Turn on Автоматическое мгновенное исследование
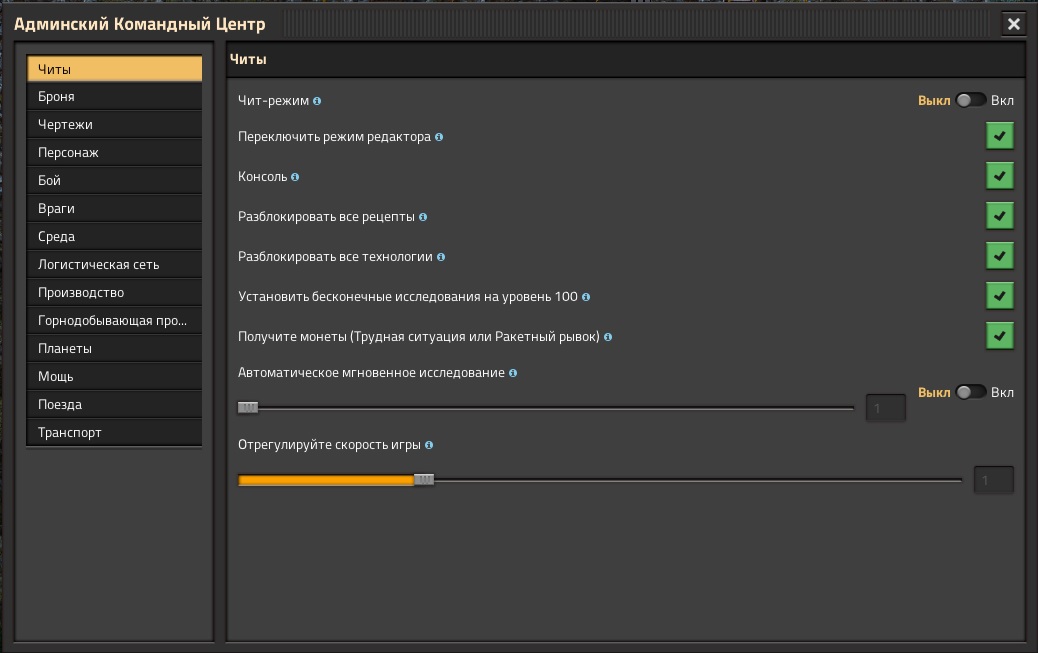This screenshot has height=653, width=1039. pos(970,392)
